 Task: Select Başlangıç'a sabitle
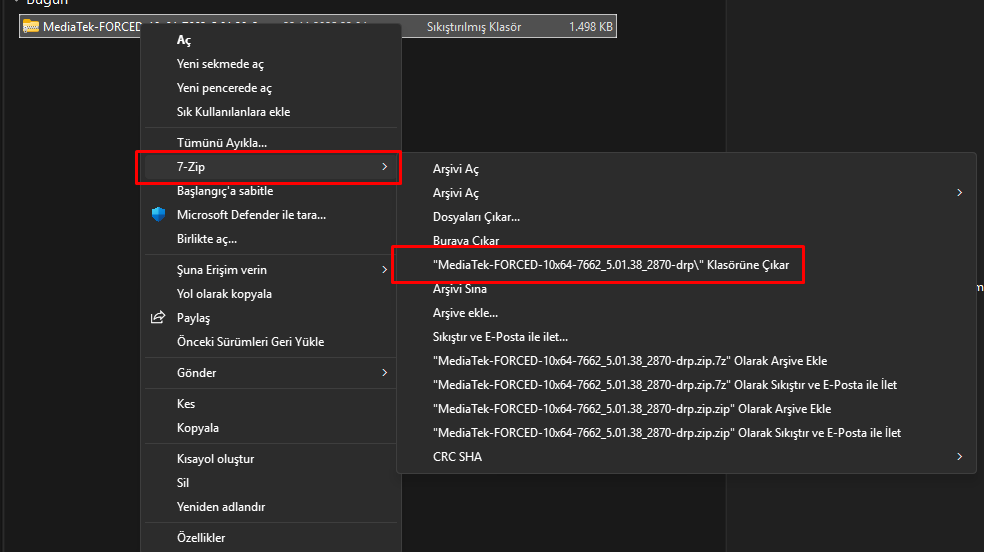click(x=271, y=191)
